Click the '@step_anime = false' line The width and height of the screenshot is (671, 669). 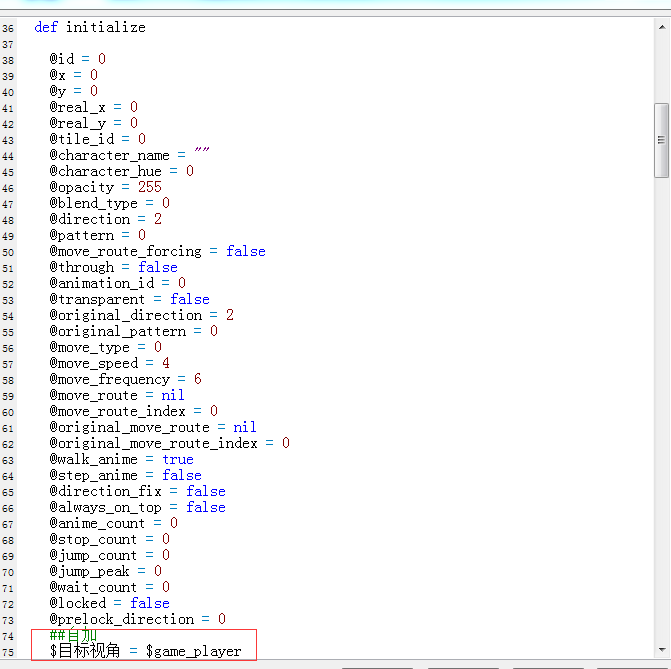coord(125,475)
